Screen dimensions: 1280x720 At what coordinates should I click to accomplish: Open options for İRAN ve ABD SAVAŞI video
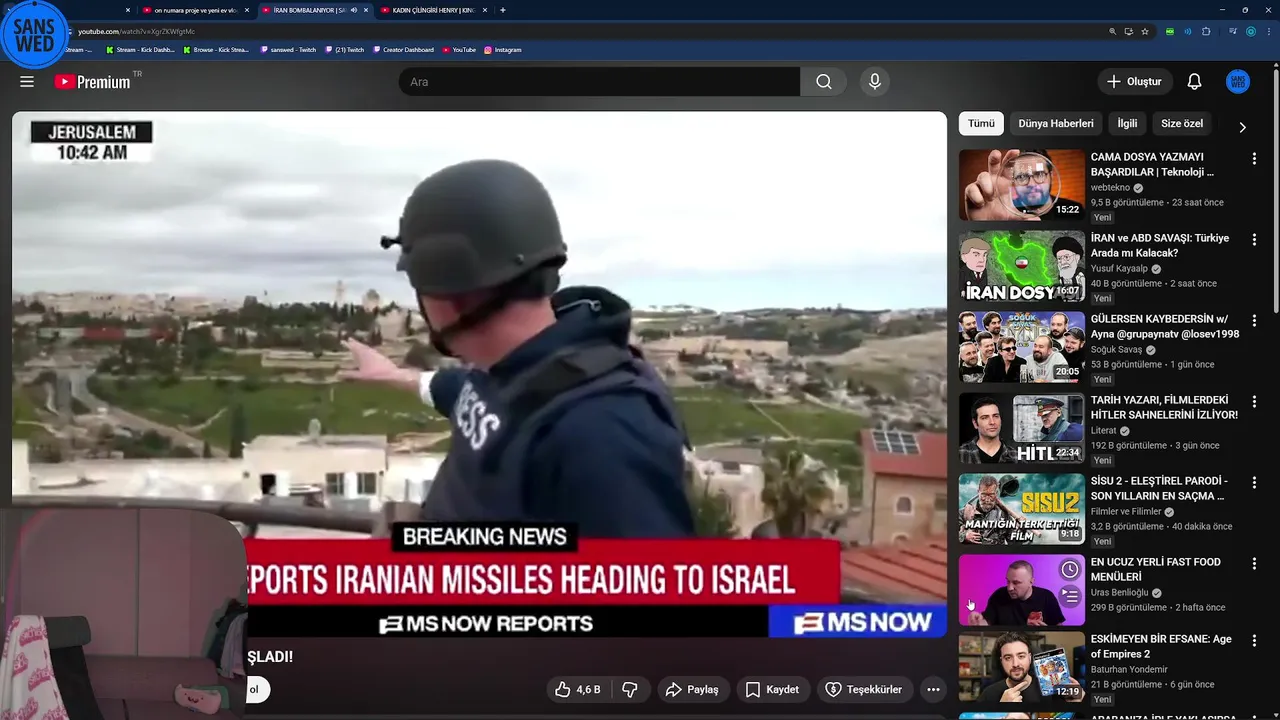click(1254, 239)
